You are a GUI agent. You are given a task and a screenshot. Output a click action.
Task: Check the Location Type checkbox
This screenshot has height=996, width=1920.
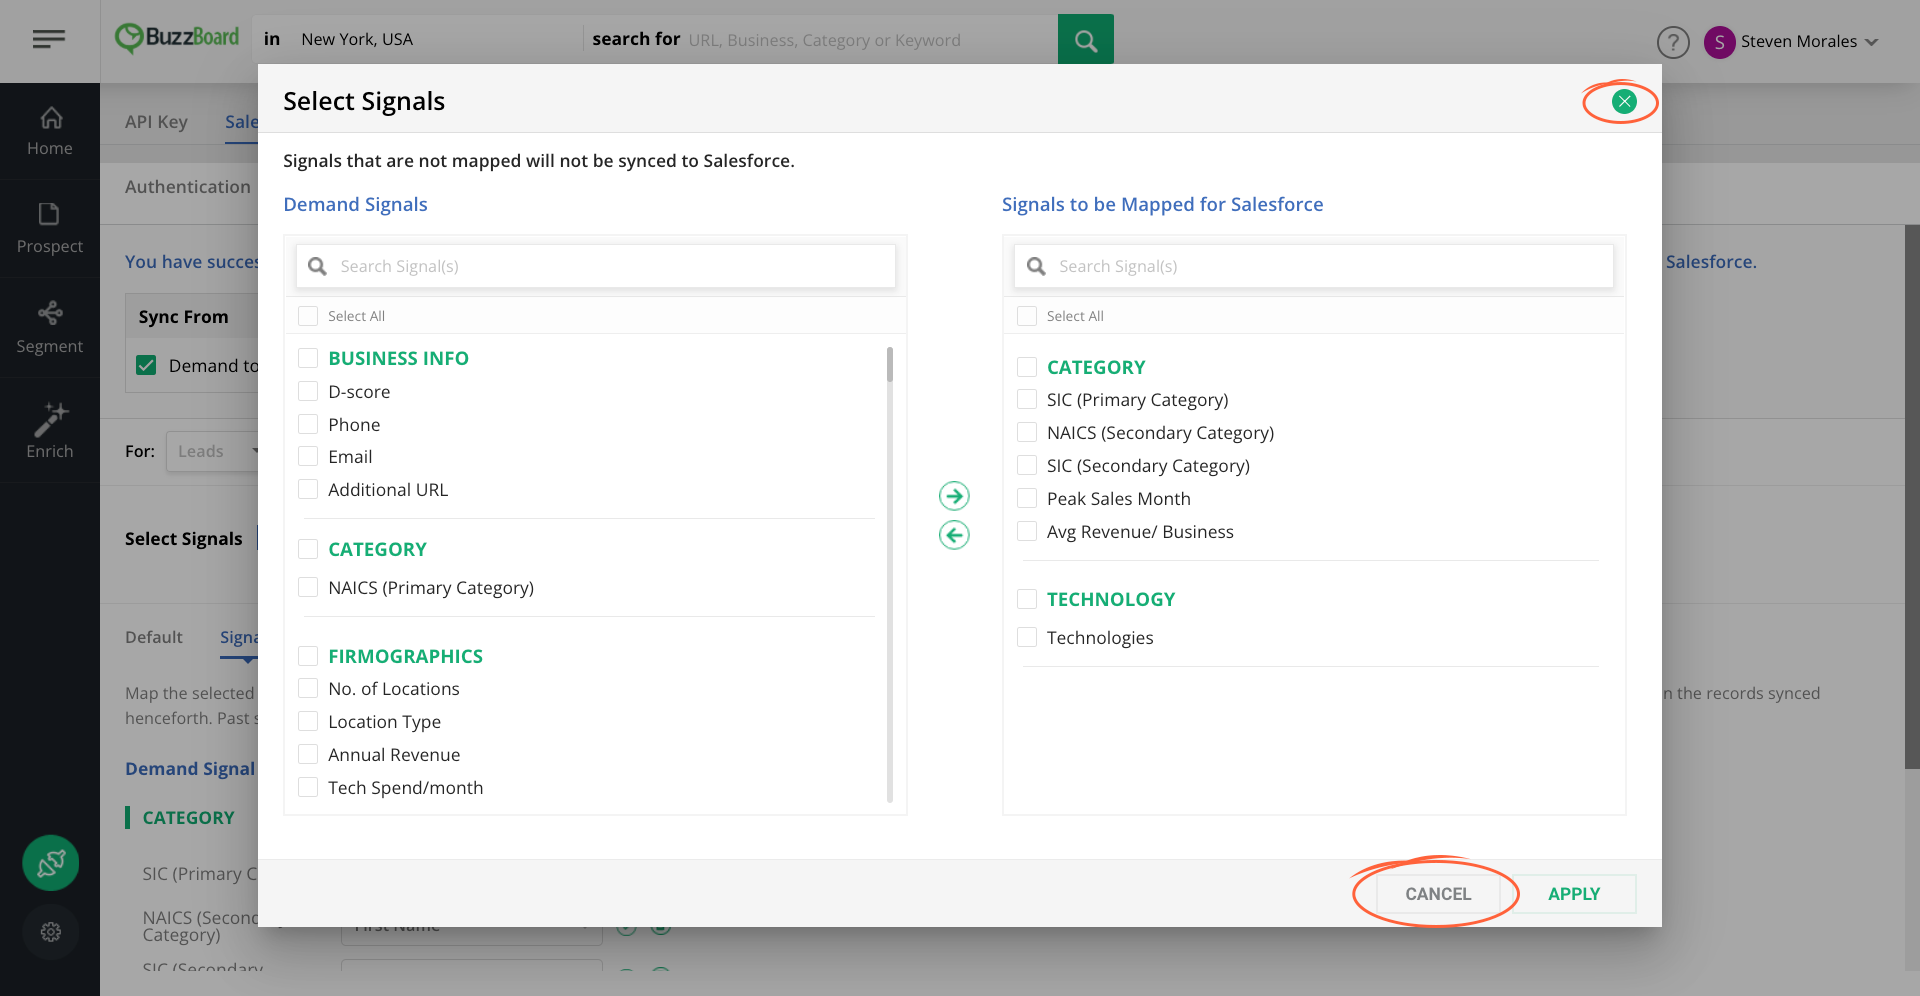pyautogui.click(x=308, y=721)
